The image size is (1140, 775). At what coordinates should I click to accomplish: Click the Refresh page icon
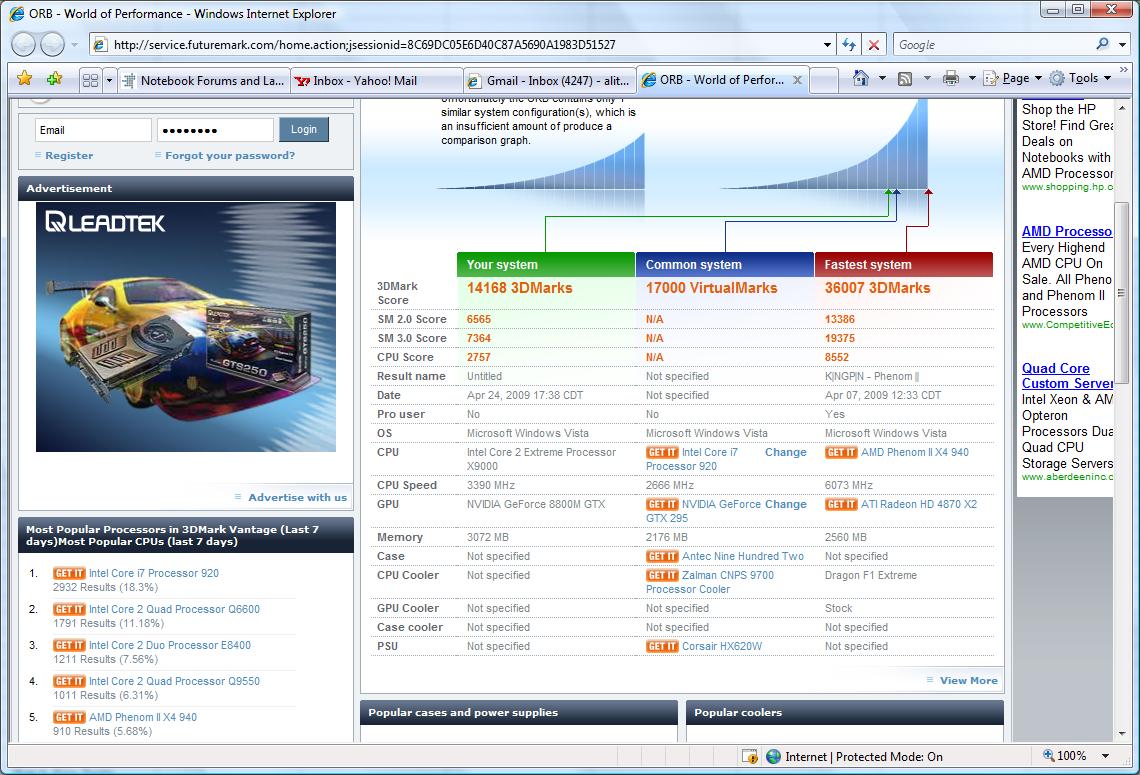(x=848, y=45)
